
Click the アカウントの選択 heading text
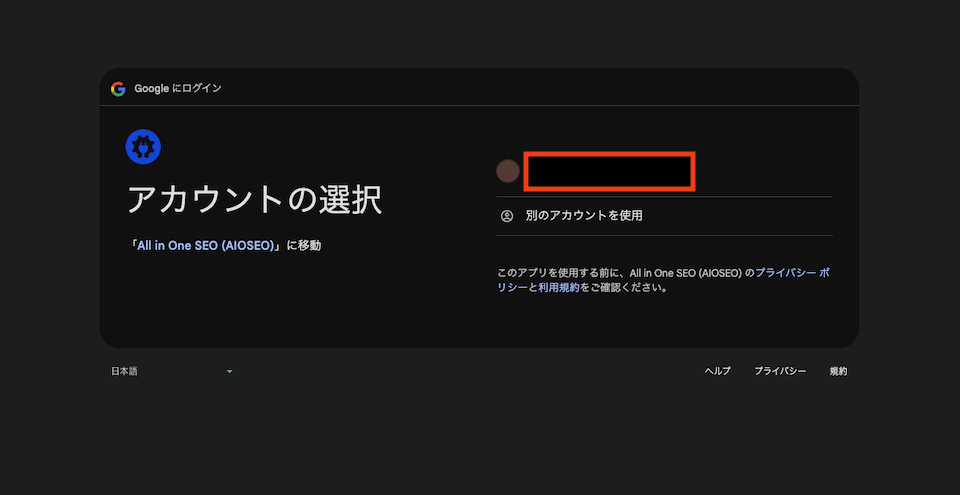pyautogui.click(x=255, y=200)
